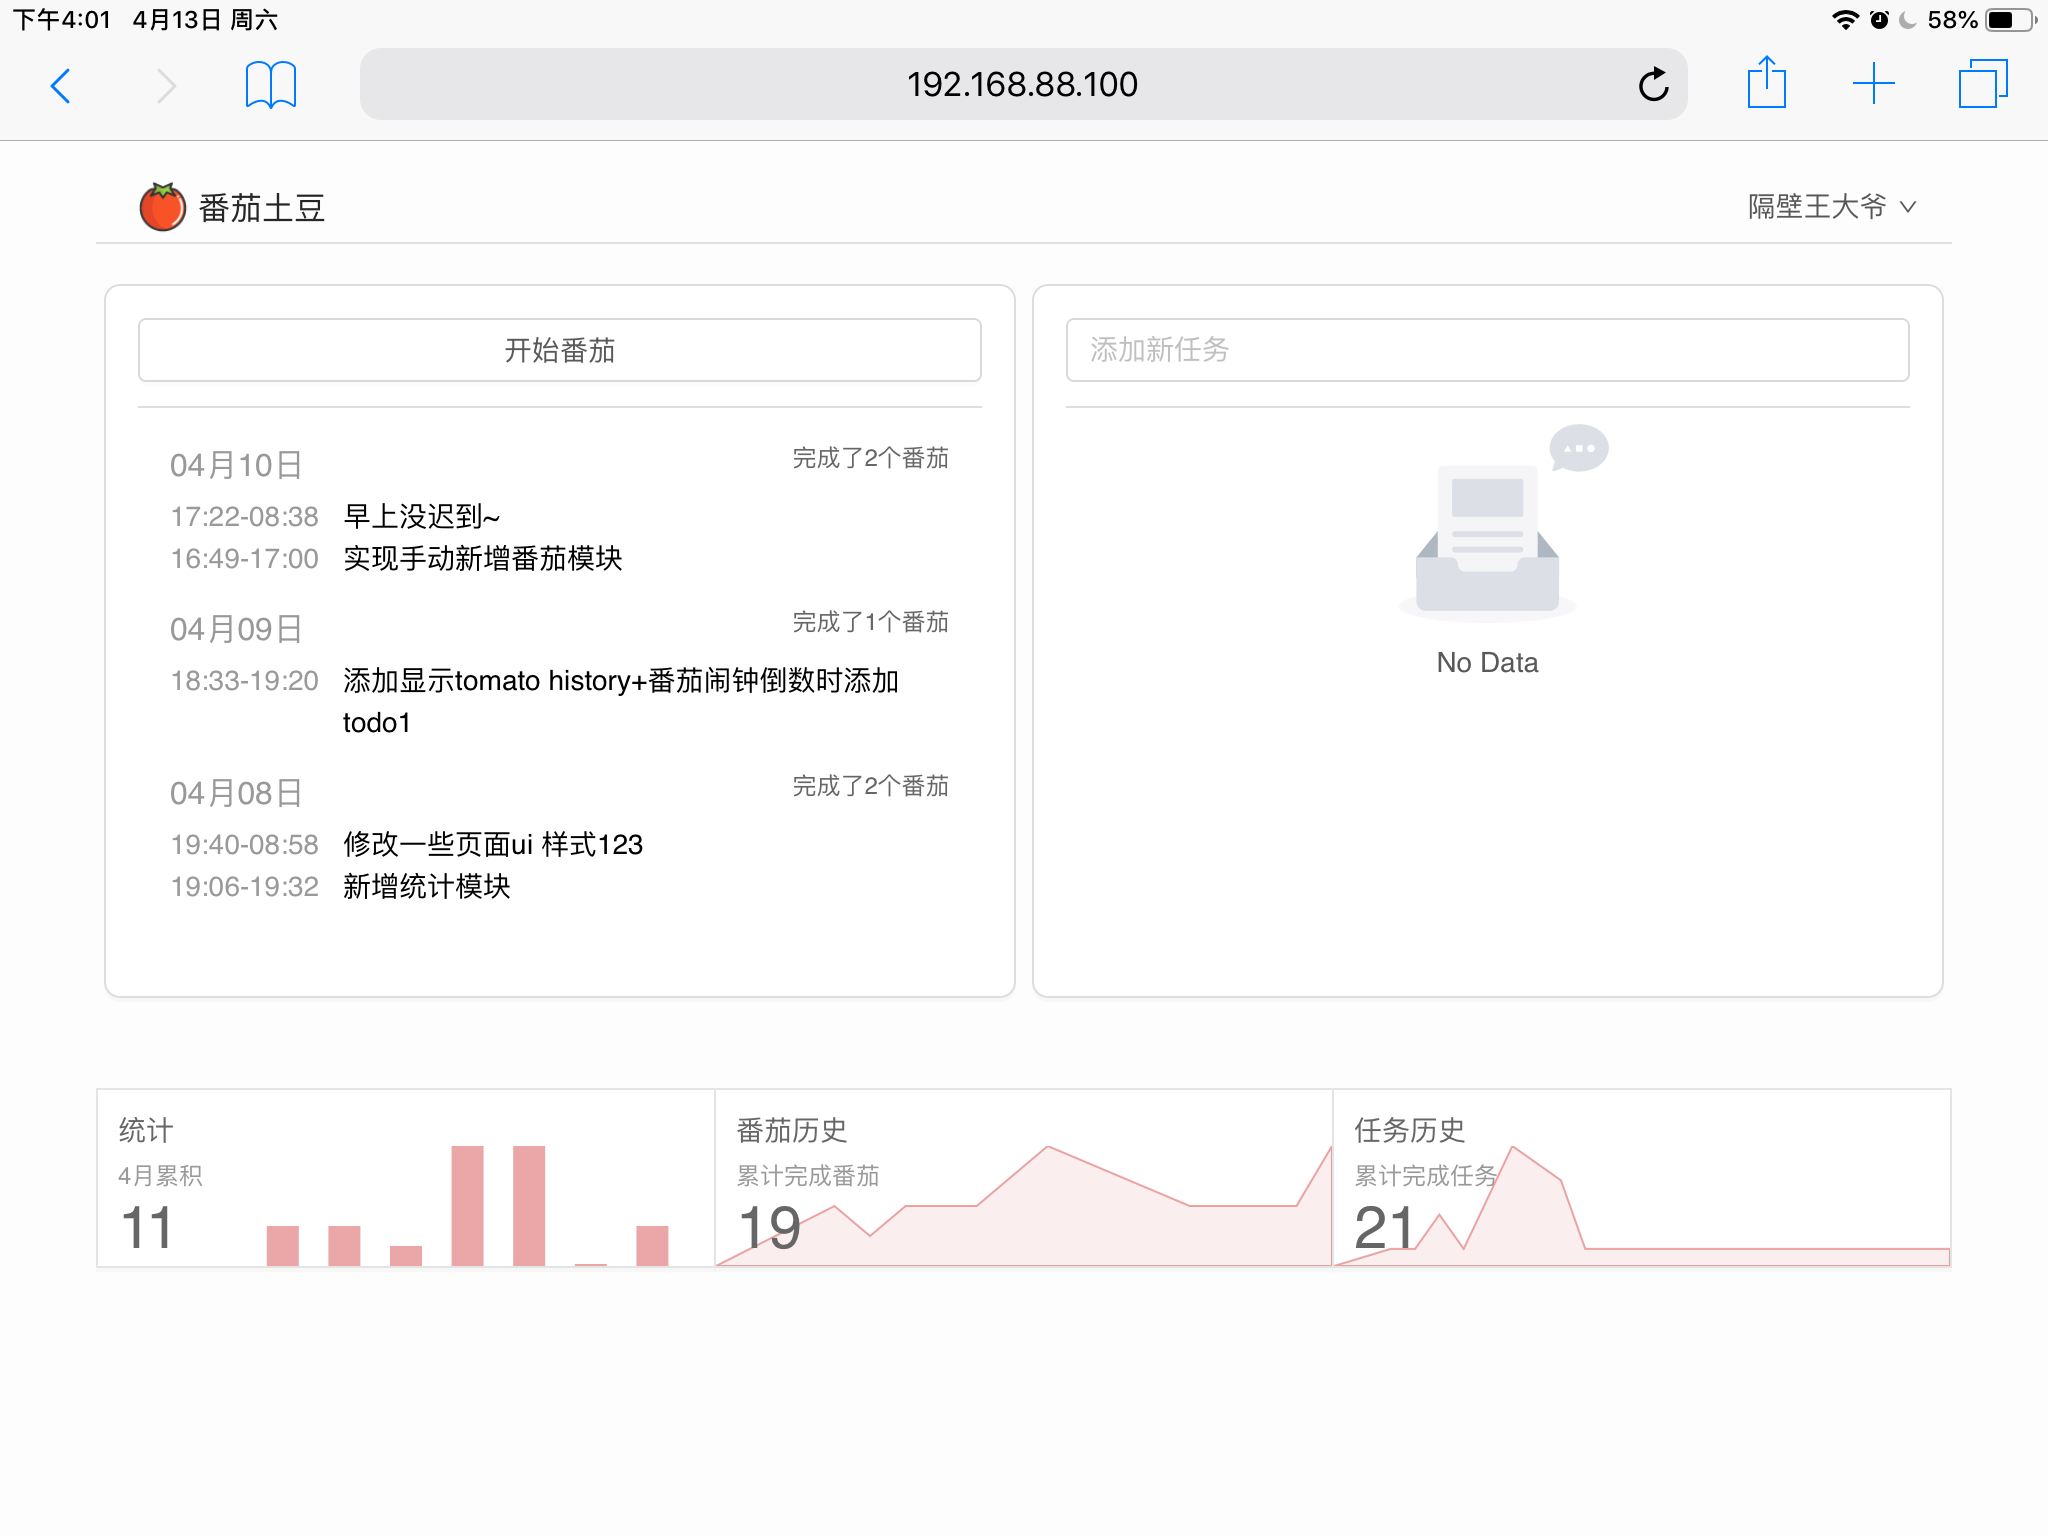
Task: Reload the page with the refresh icon
Action: point(1653,84)
